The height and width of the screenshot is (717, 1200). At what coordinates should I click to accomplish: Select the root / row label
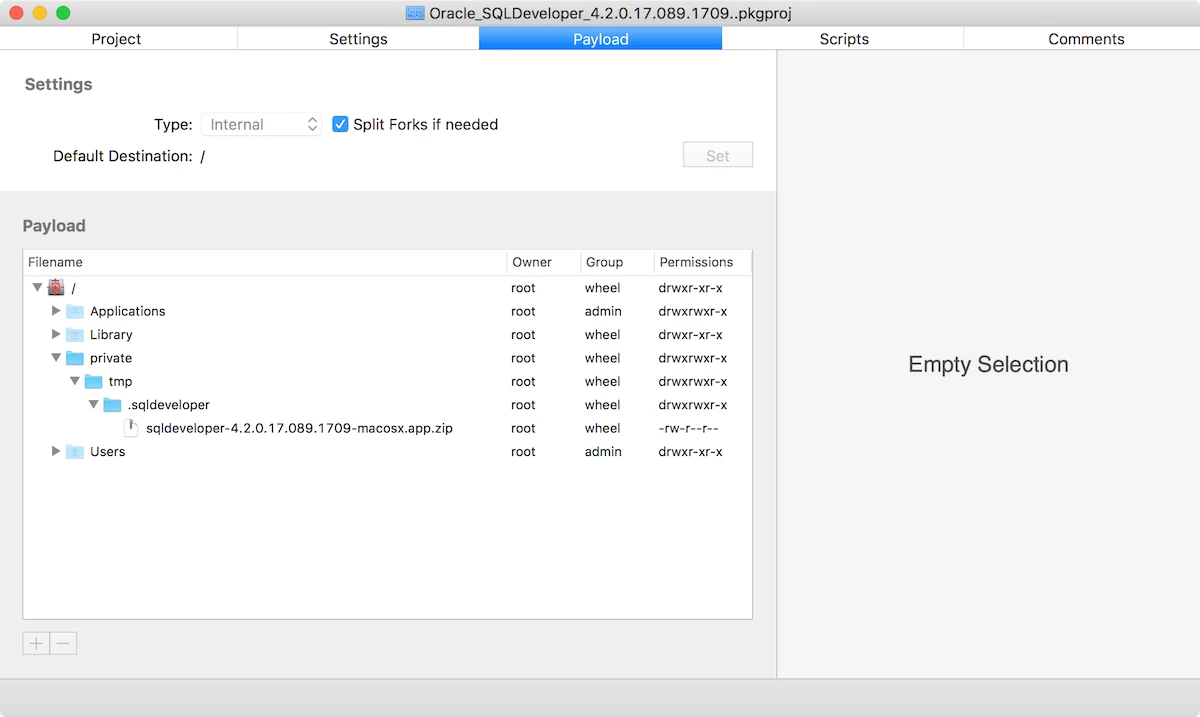(74, 288)
